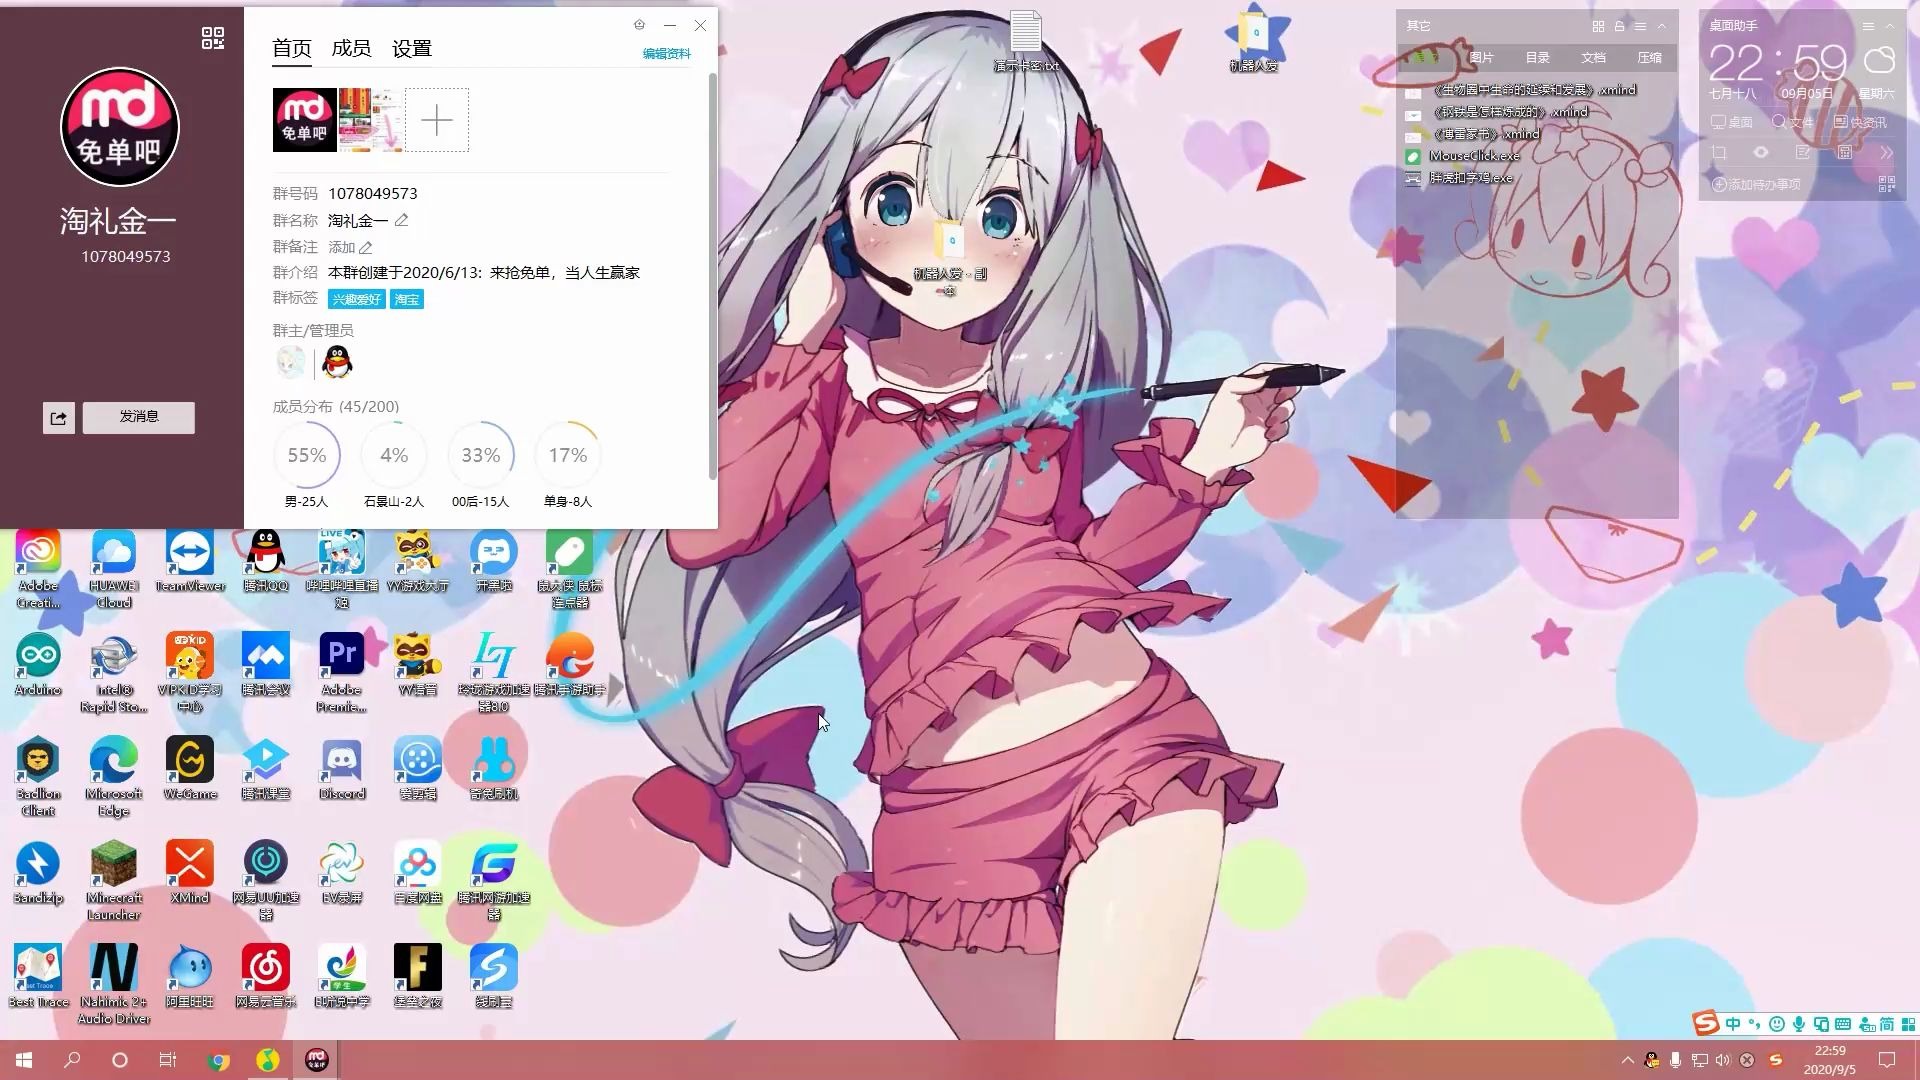This screenshot has width=1920, height=1080.
Task: Click 添加待办事项 in 桌面助手
Action: (x=1757, y=185)
